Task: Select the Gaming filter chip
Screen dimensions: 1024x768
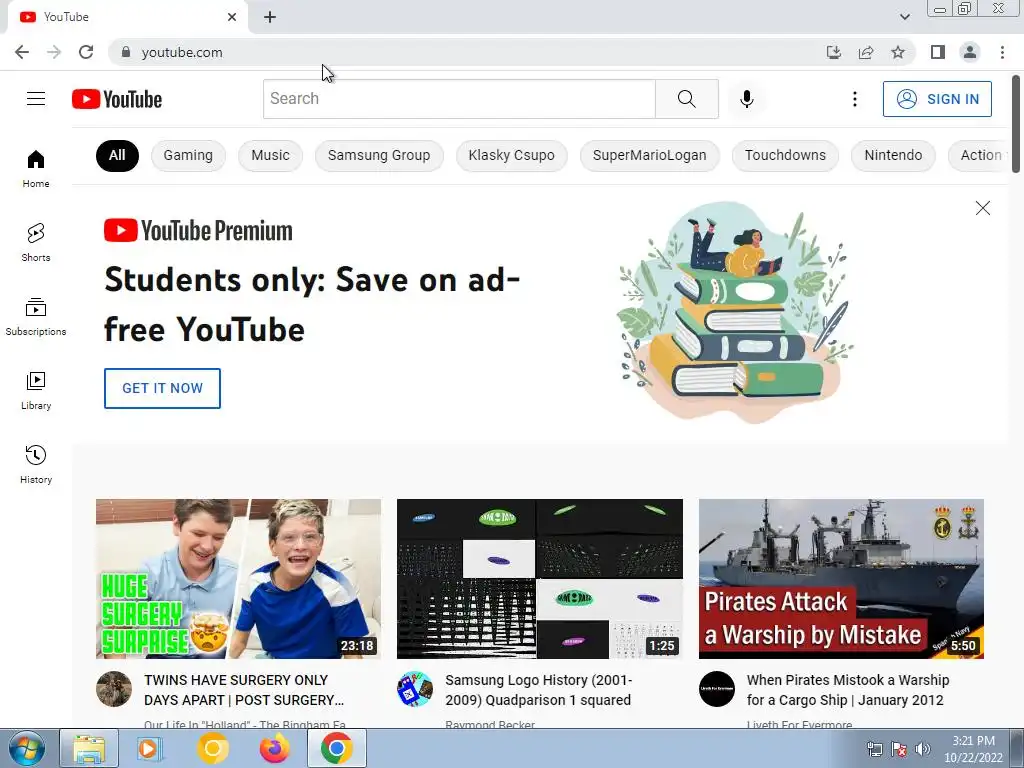Action: coord(188,155)
